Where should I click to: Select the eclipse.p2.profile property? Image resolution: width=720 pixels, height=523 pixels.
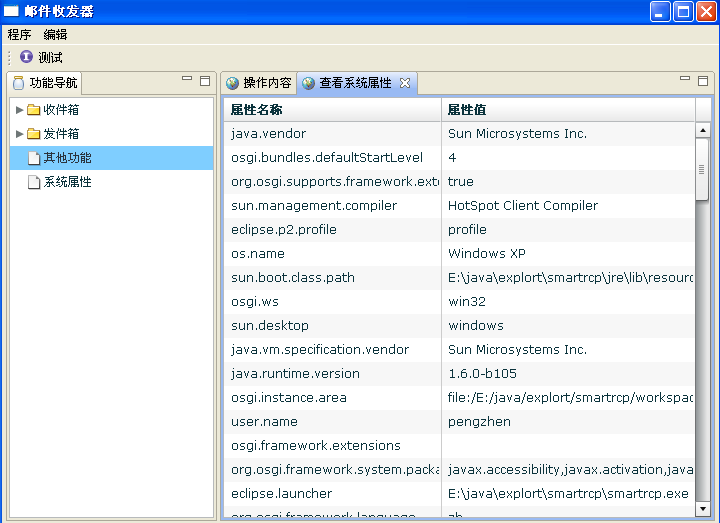[284, 230]
